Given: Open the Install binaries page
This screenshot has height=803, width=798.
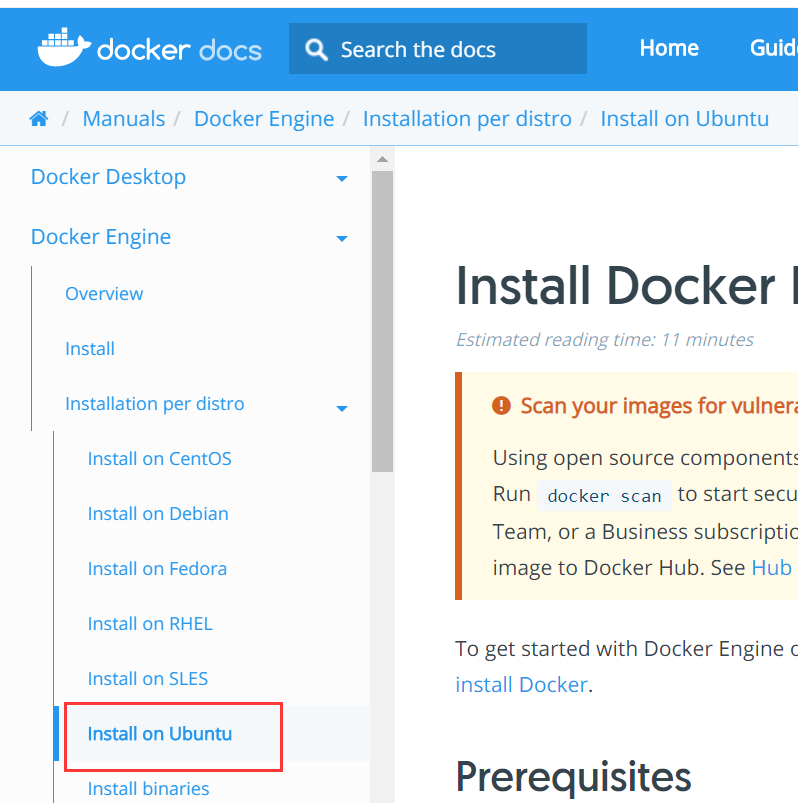Looking at the screenshot, I should pyautogui.click(x=148, y=788).
